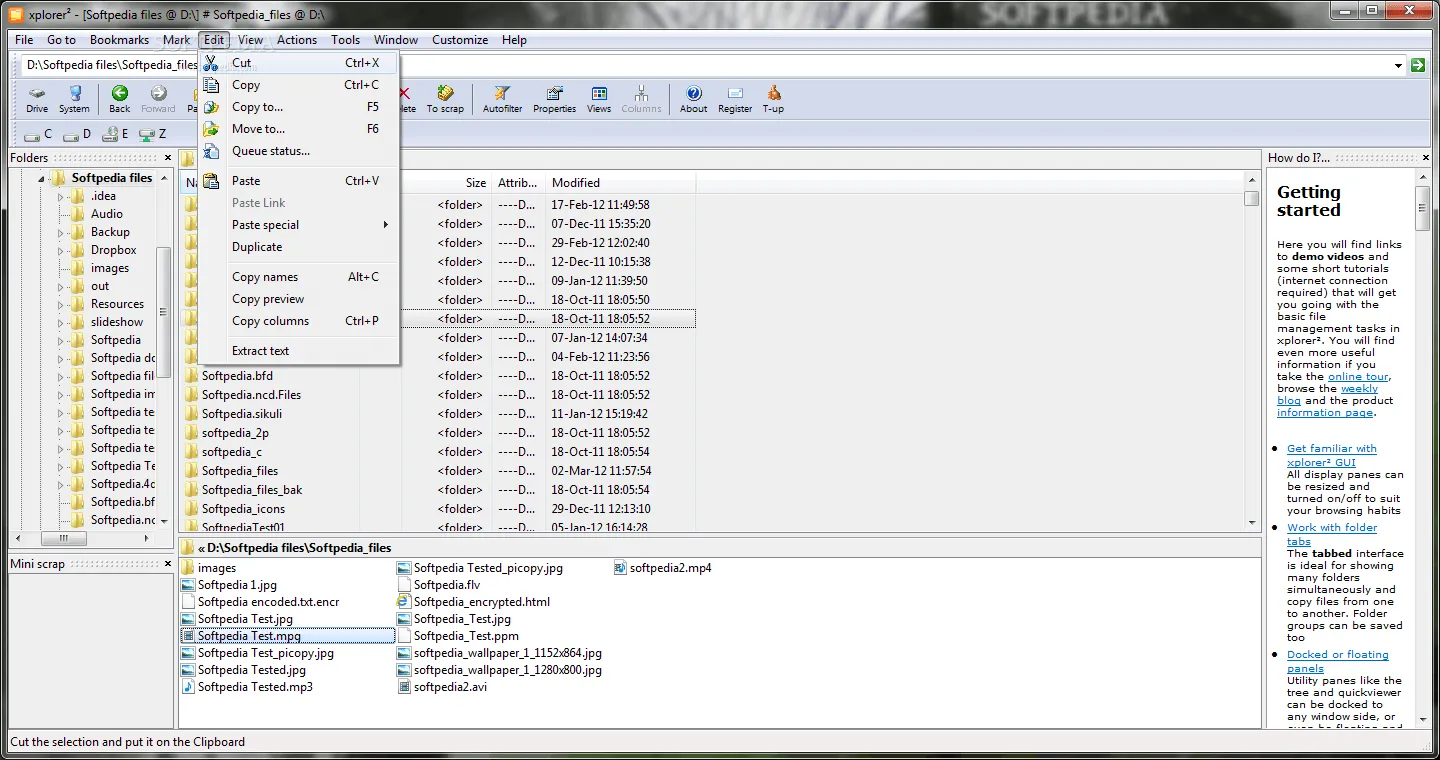Open the Tools menu
Screen dimensions: 1440x760
[345, 40]
